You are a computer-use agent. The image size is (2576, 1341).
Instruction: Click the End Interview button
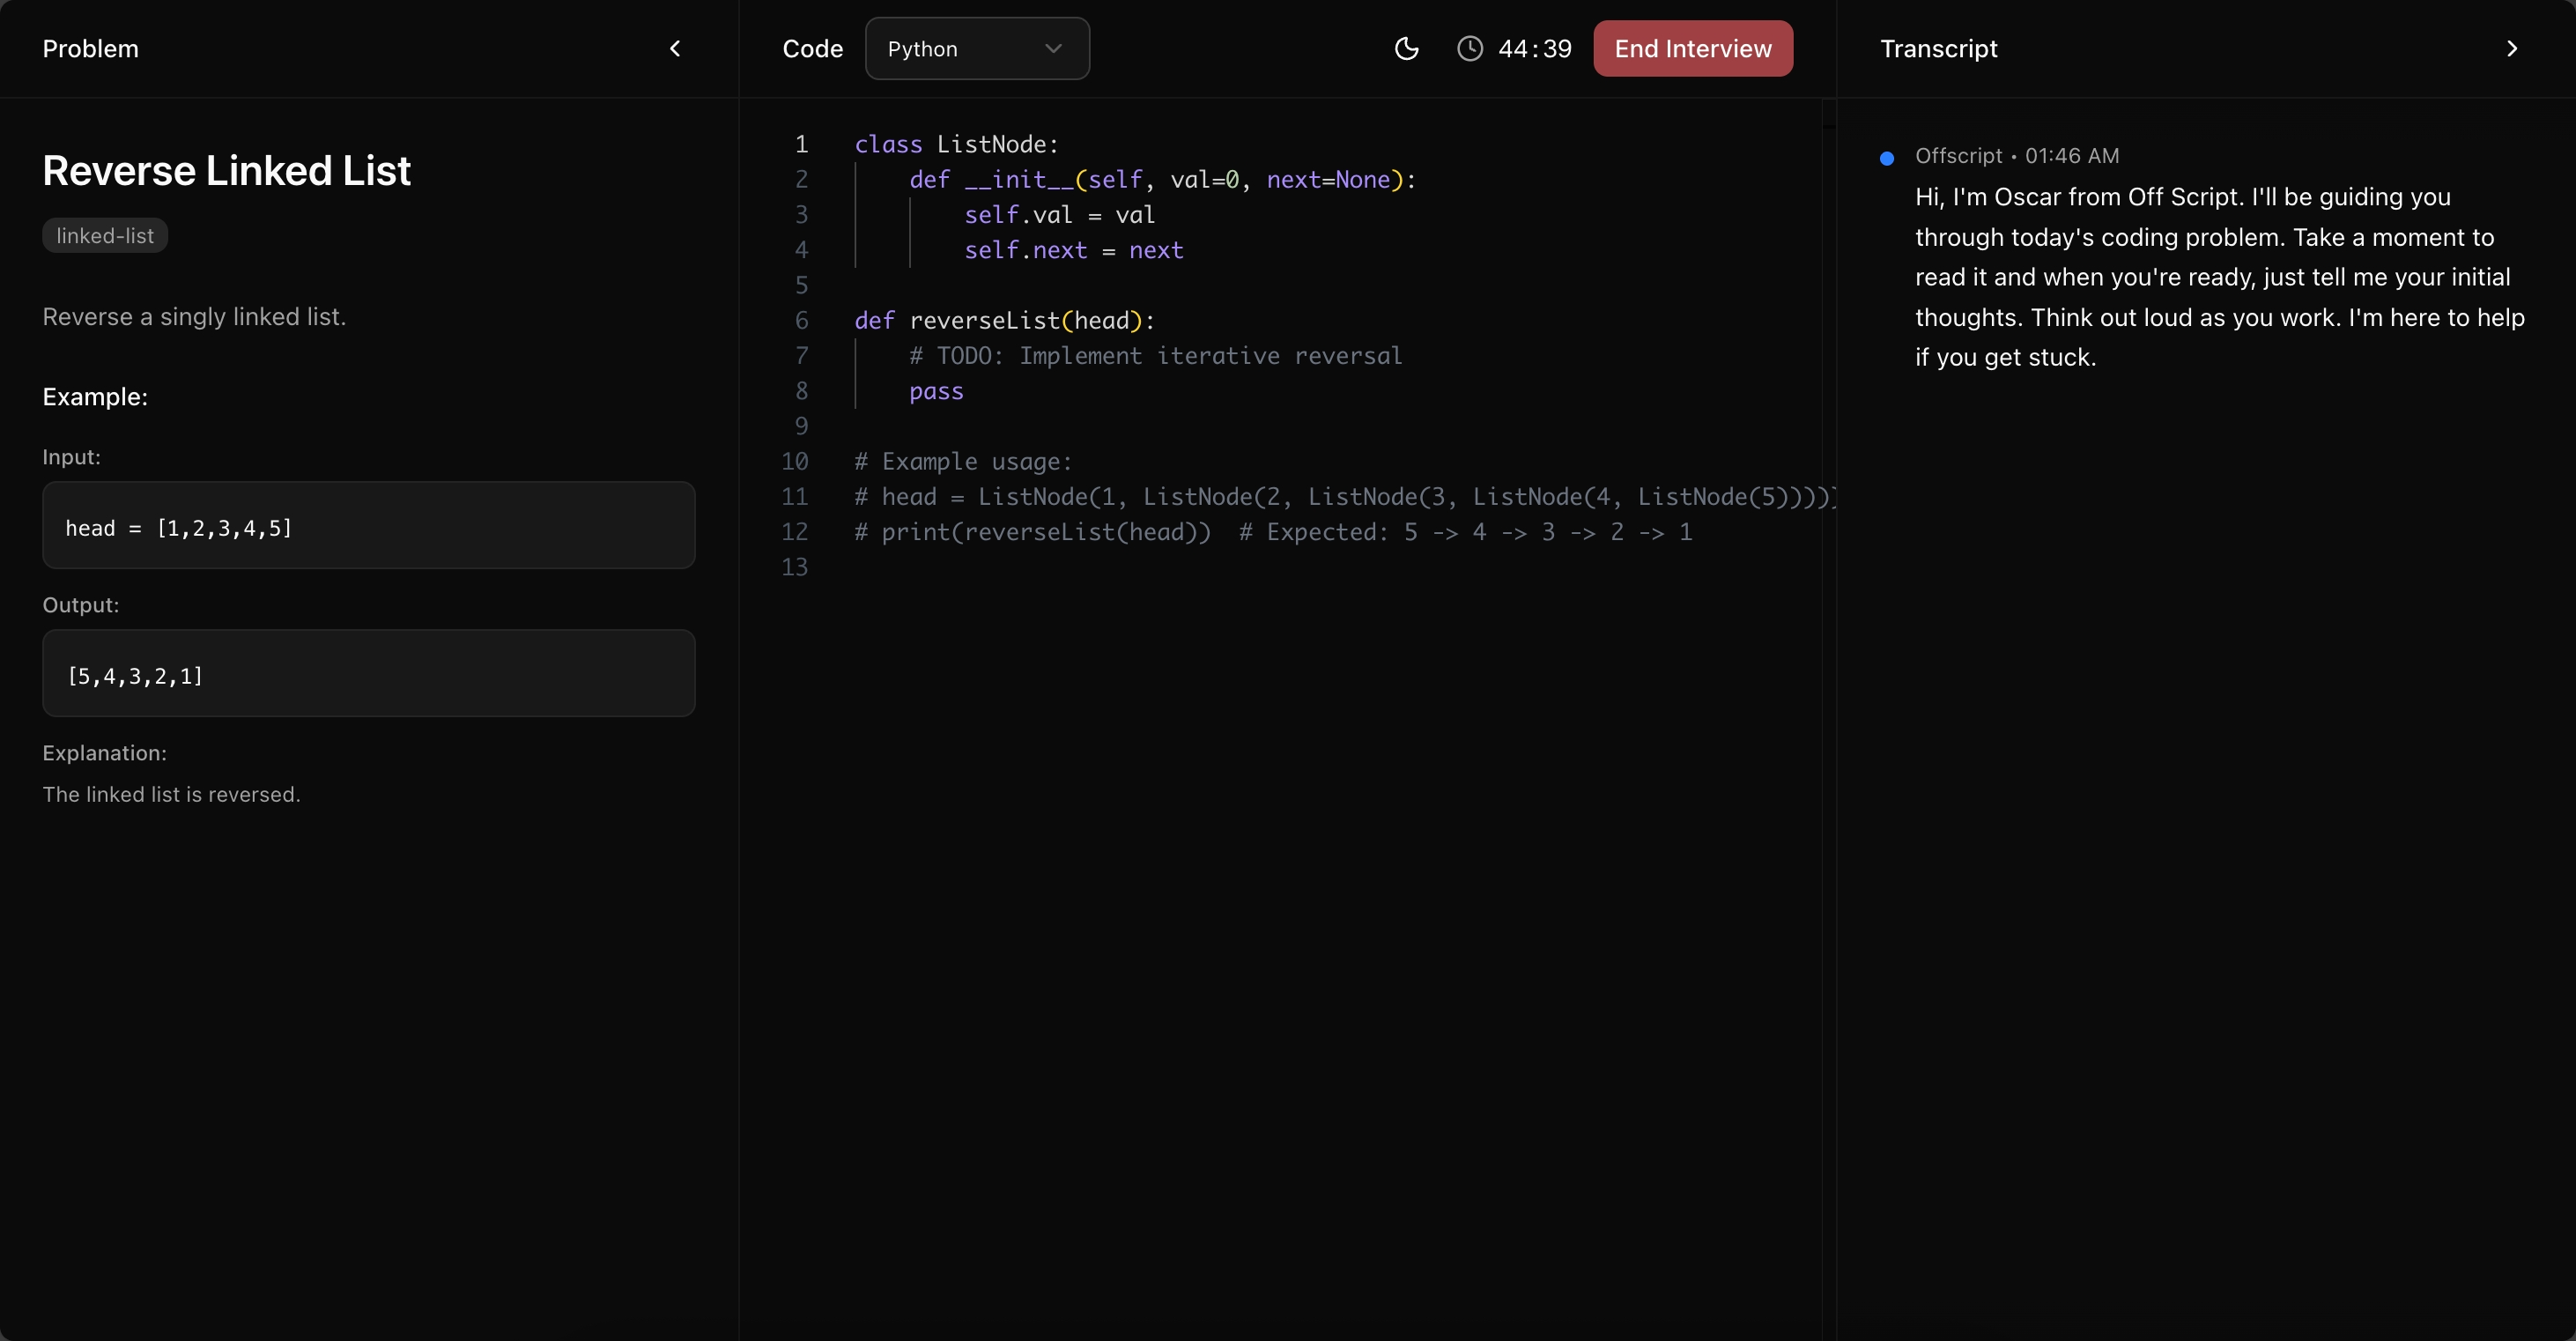coord(1692,49)
